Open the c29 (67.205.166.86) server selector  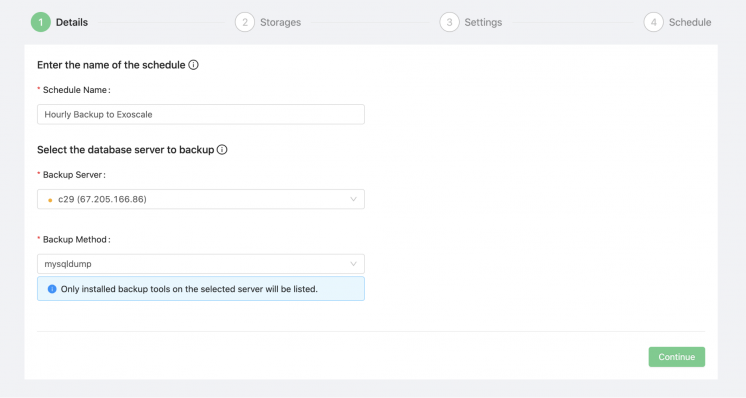pos(201,199)
